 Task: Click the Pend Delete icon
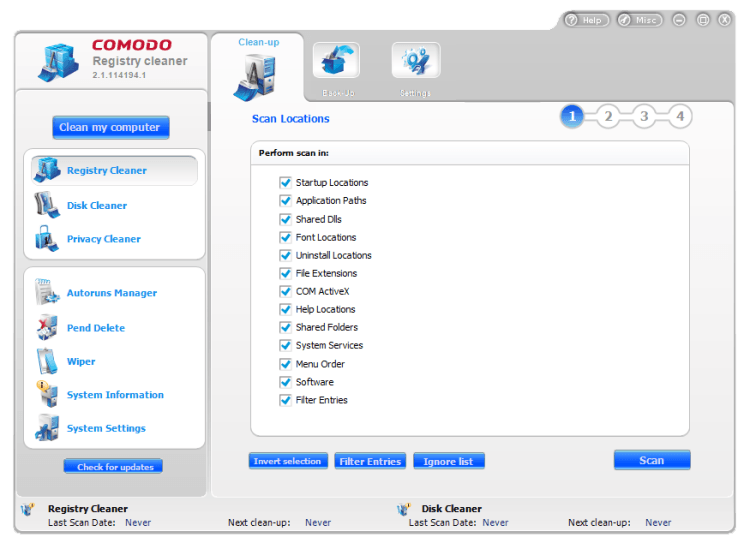click(47, 328)
